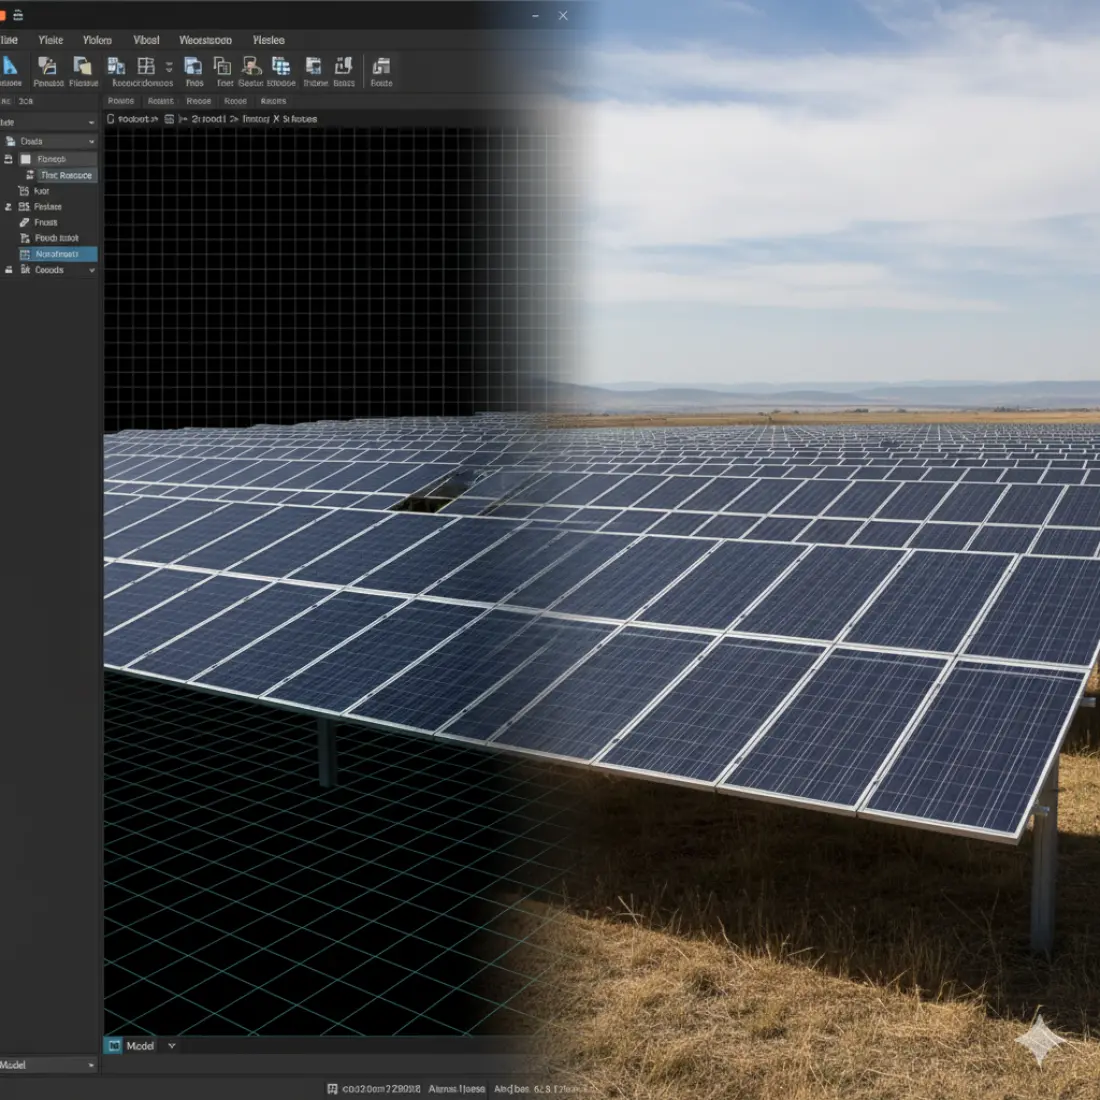Screen dimensions: 1100x1100
Task: Open the second menu in the menu bar
Action: click(51, 40)
